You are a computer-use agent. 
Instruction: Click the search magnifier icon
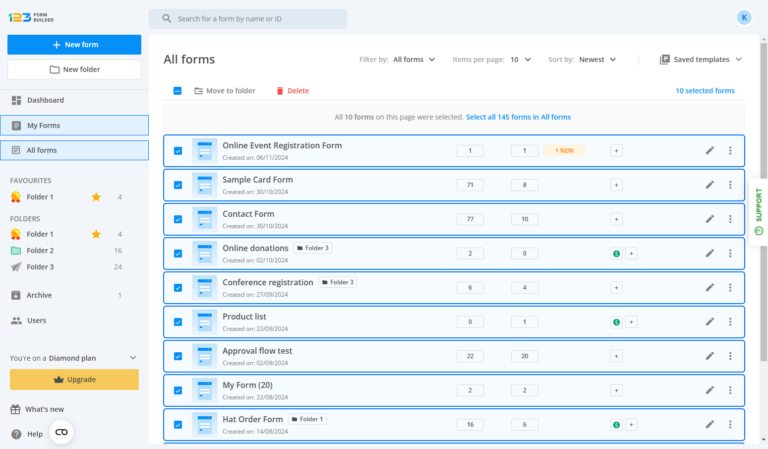pyautogui.click(x=167, y=19)
